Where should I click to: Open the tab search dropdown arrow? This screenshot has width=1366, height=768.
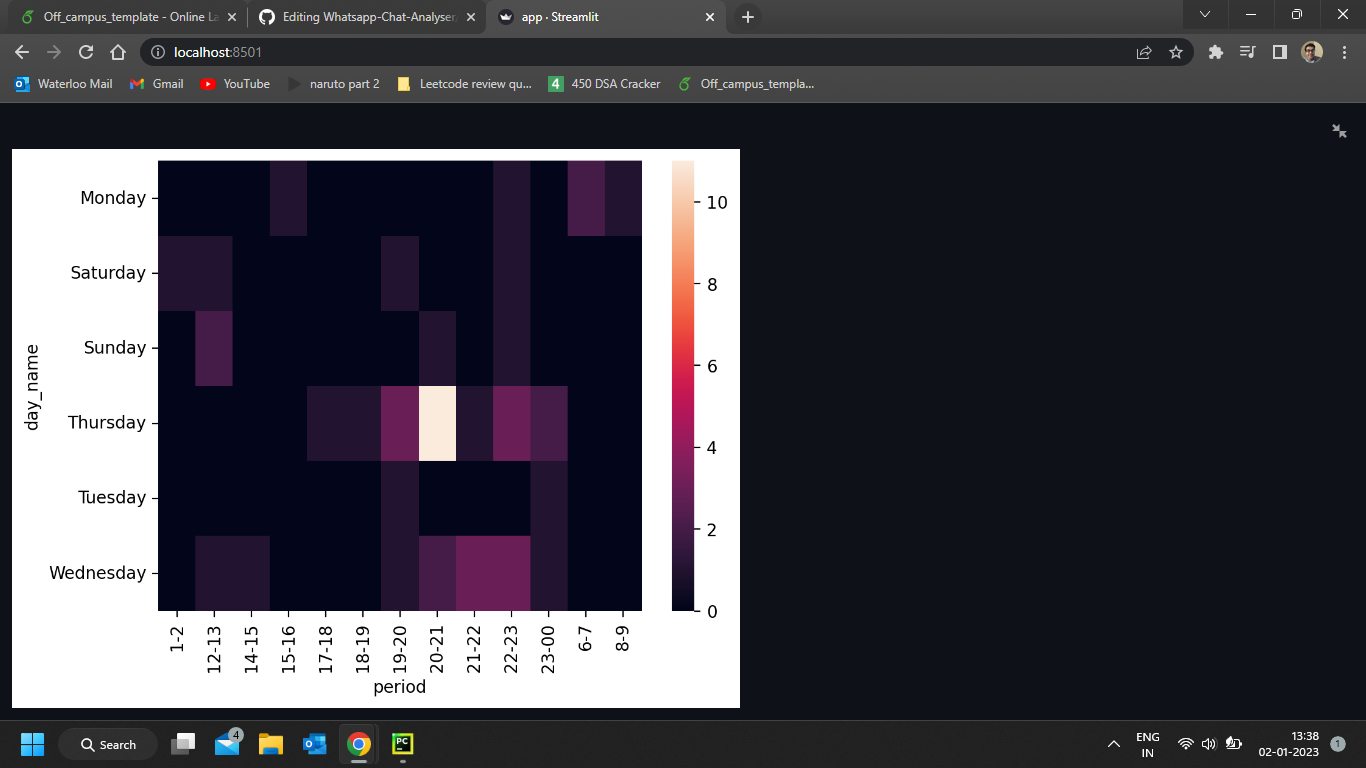coord(1204,15)
